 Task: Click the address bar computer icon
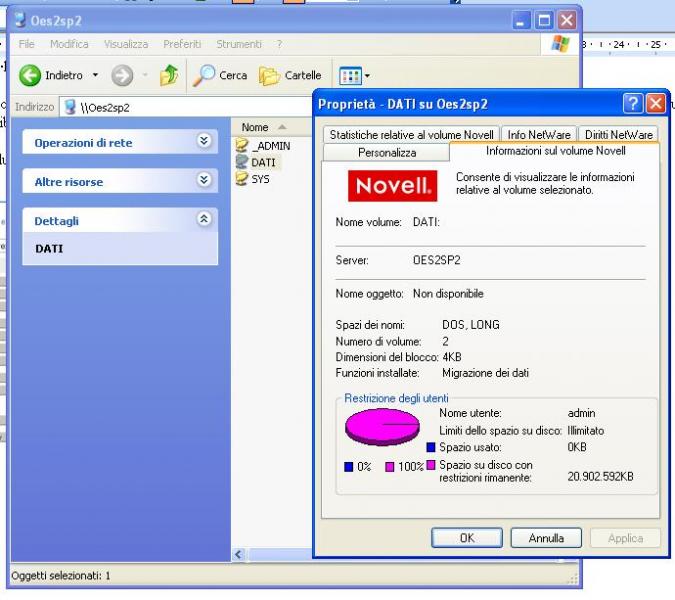[70, 107]
